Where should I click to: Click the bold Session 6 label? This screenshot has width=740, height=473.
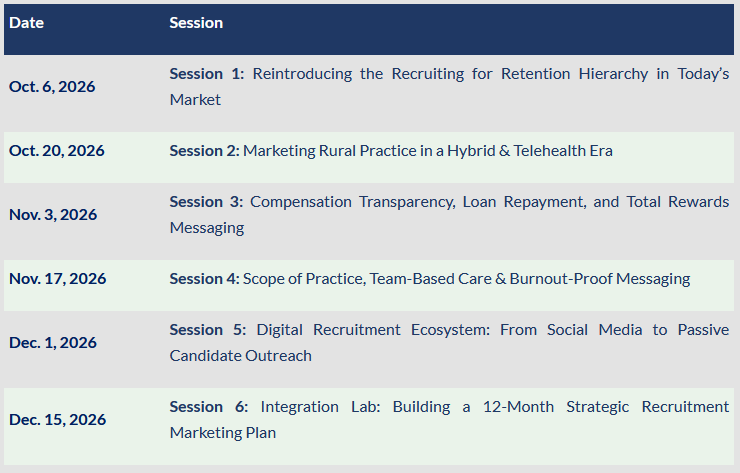click(x=209, y=407)
